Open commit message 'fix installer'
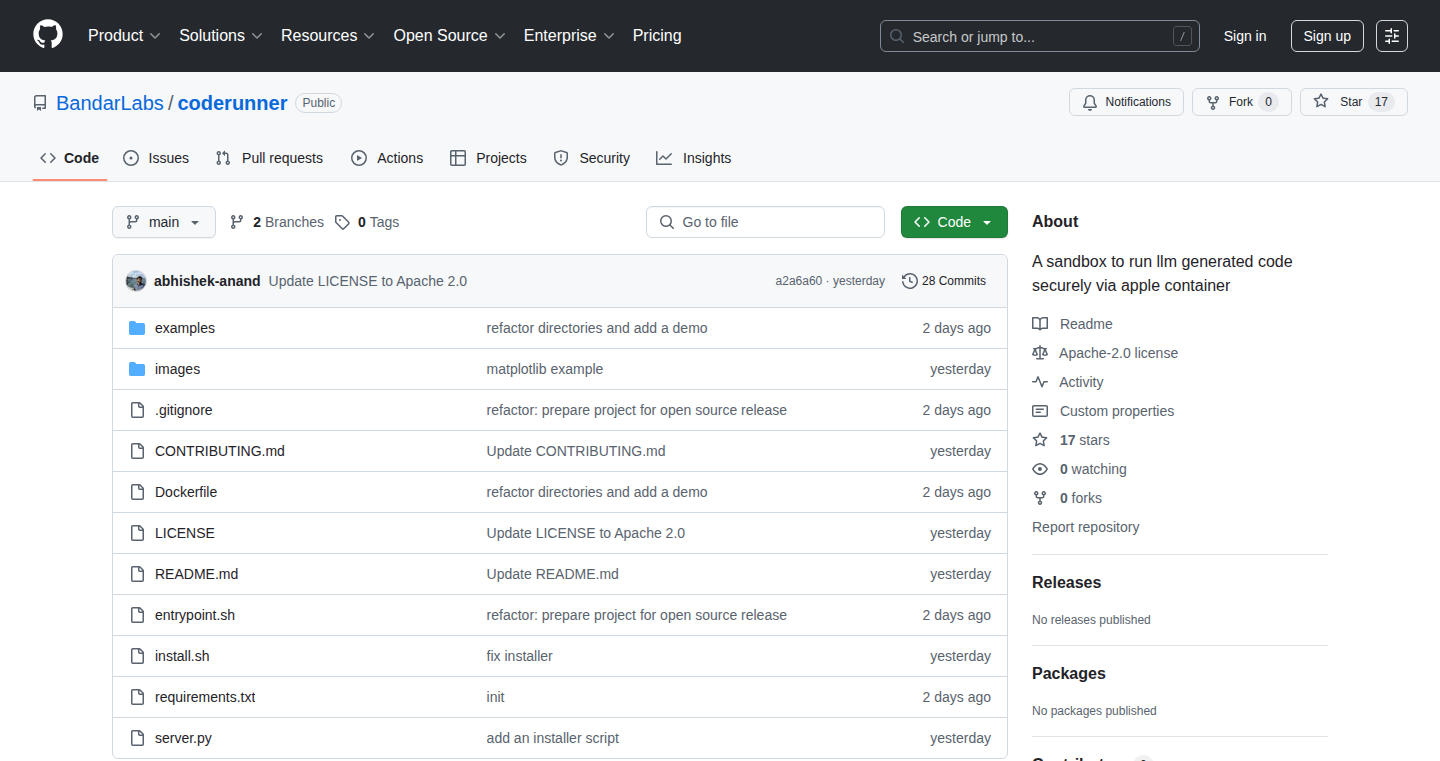This screenshot has height=761, width=1440. (520, 656)
